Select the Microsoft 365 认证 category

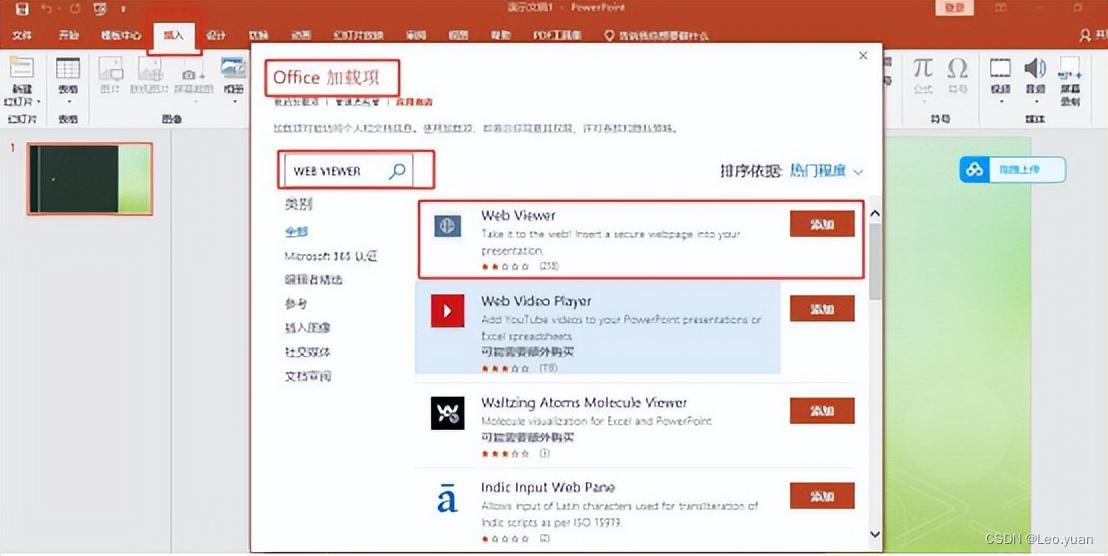[x=331, y=256]
